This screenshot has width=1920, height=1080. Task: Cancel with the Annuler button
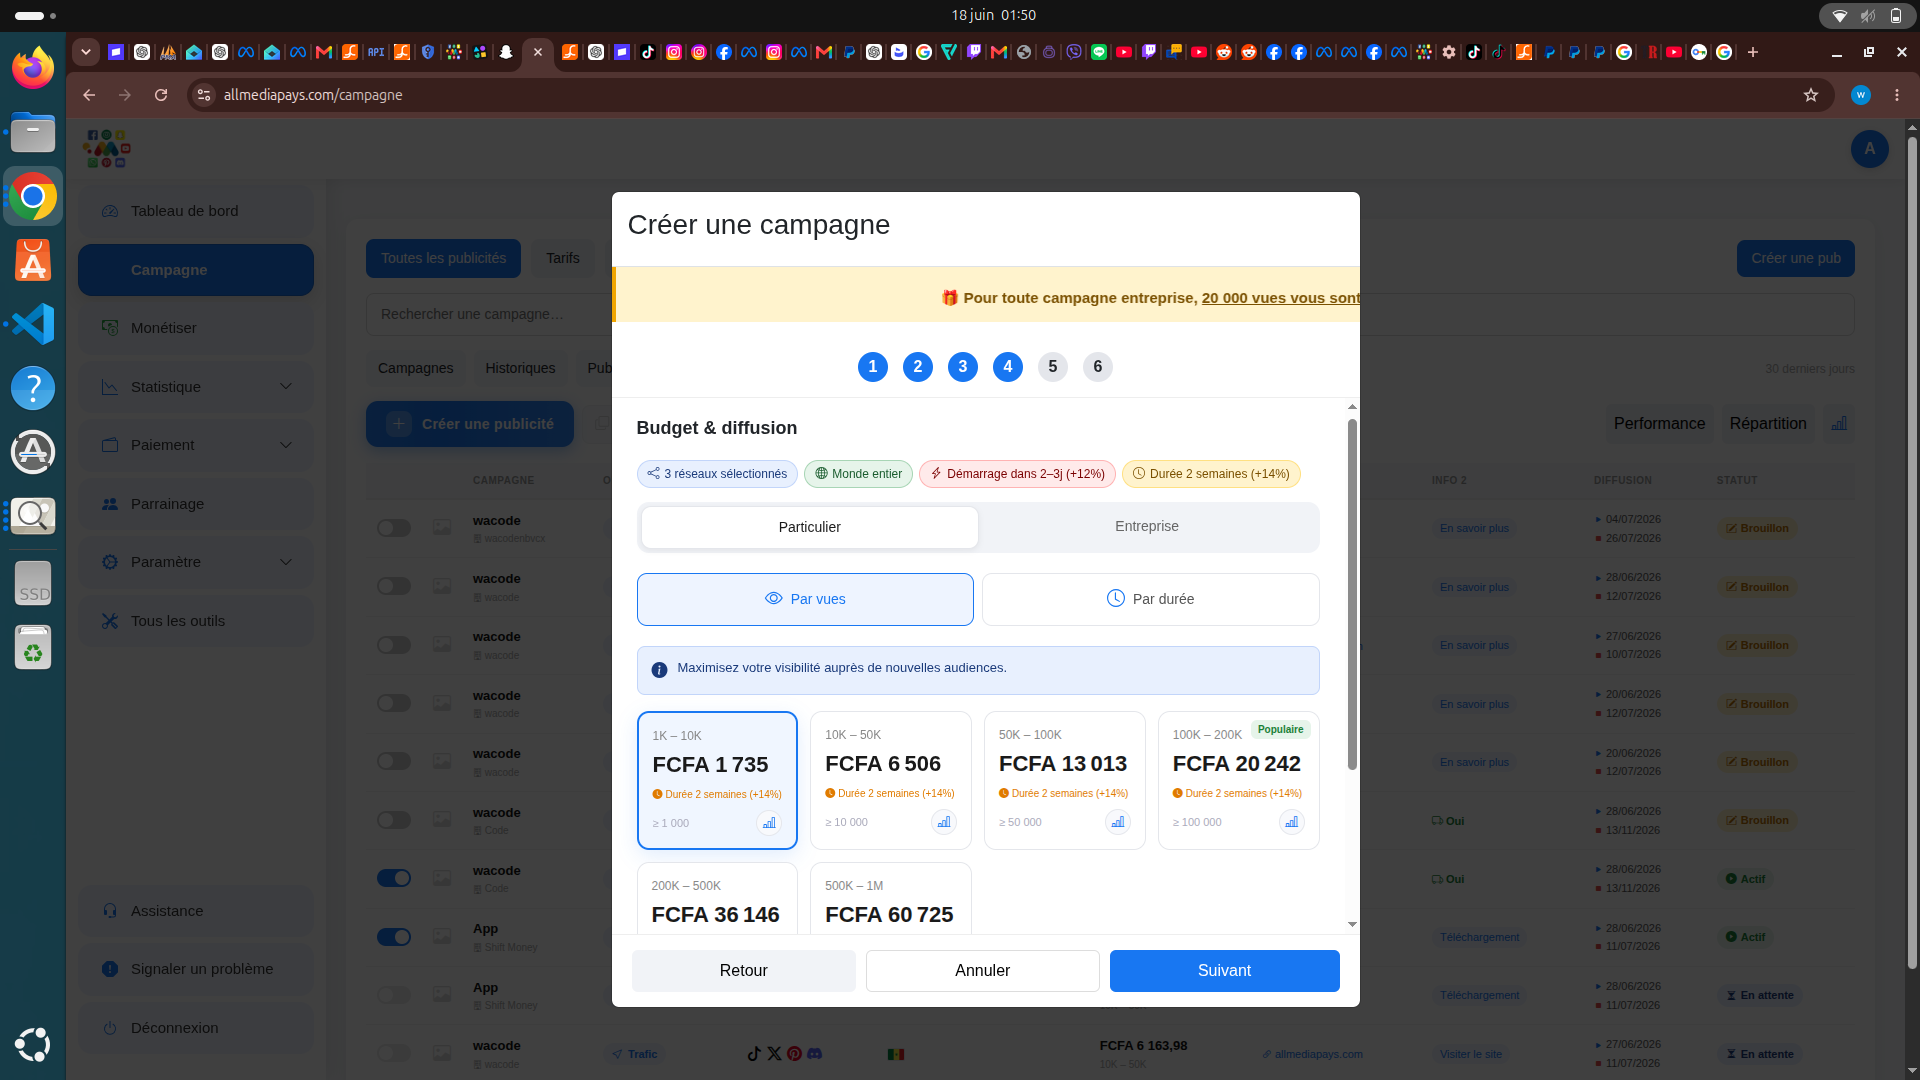[982, 971]
